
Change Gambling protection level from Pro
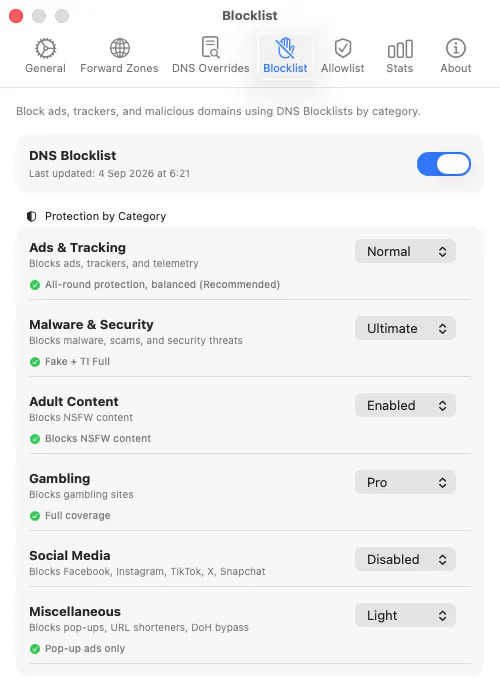[x=405, y=482]
